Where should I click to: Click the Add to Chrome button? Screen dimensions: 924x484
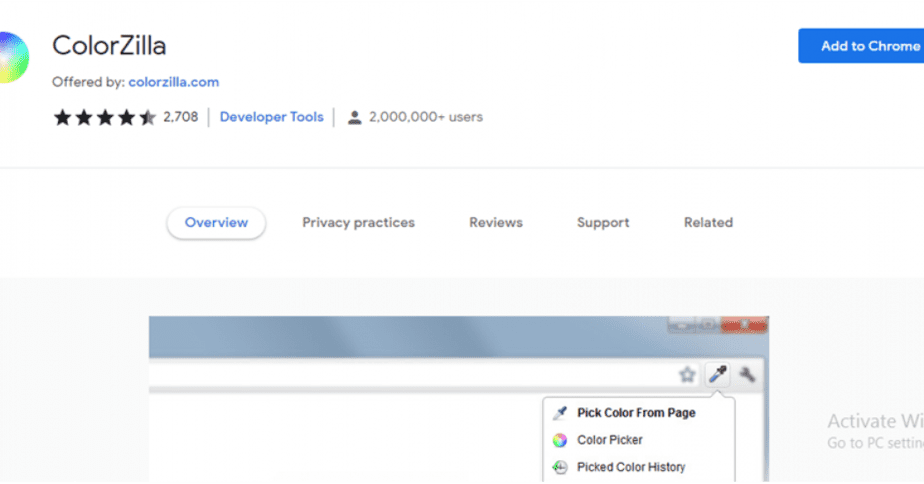pyautogui.click(x=861, y=46)
